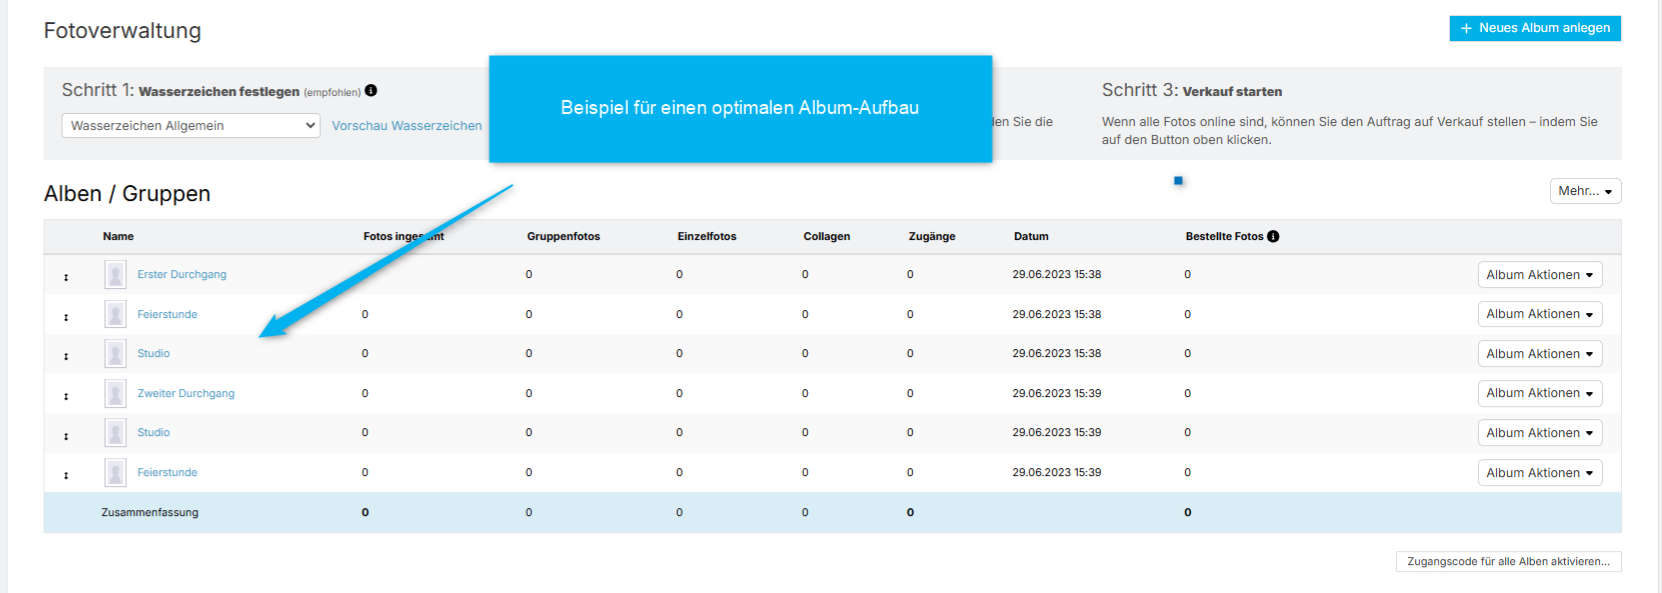1662x593 pixels.
Task: Click Zugangscode für alle Alben aktivieren button
Action: click(x=1508, y=562)
